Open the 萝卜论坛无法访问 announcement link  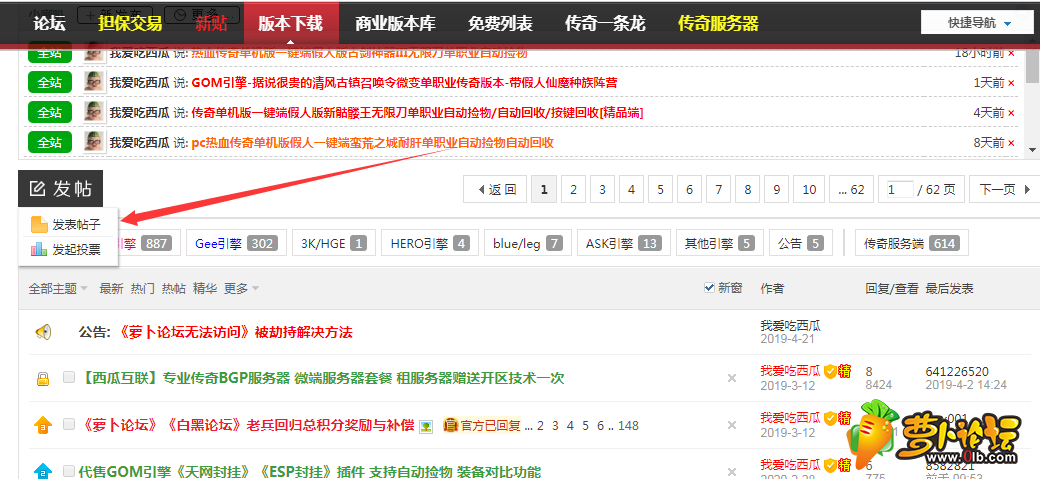(234, 332)
